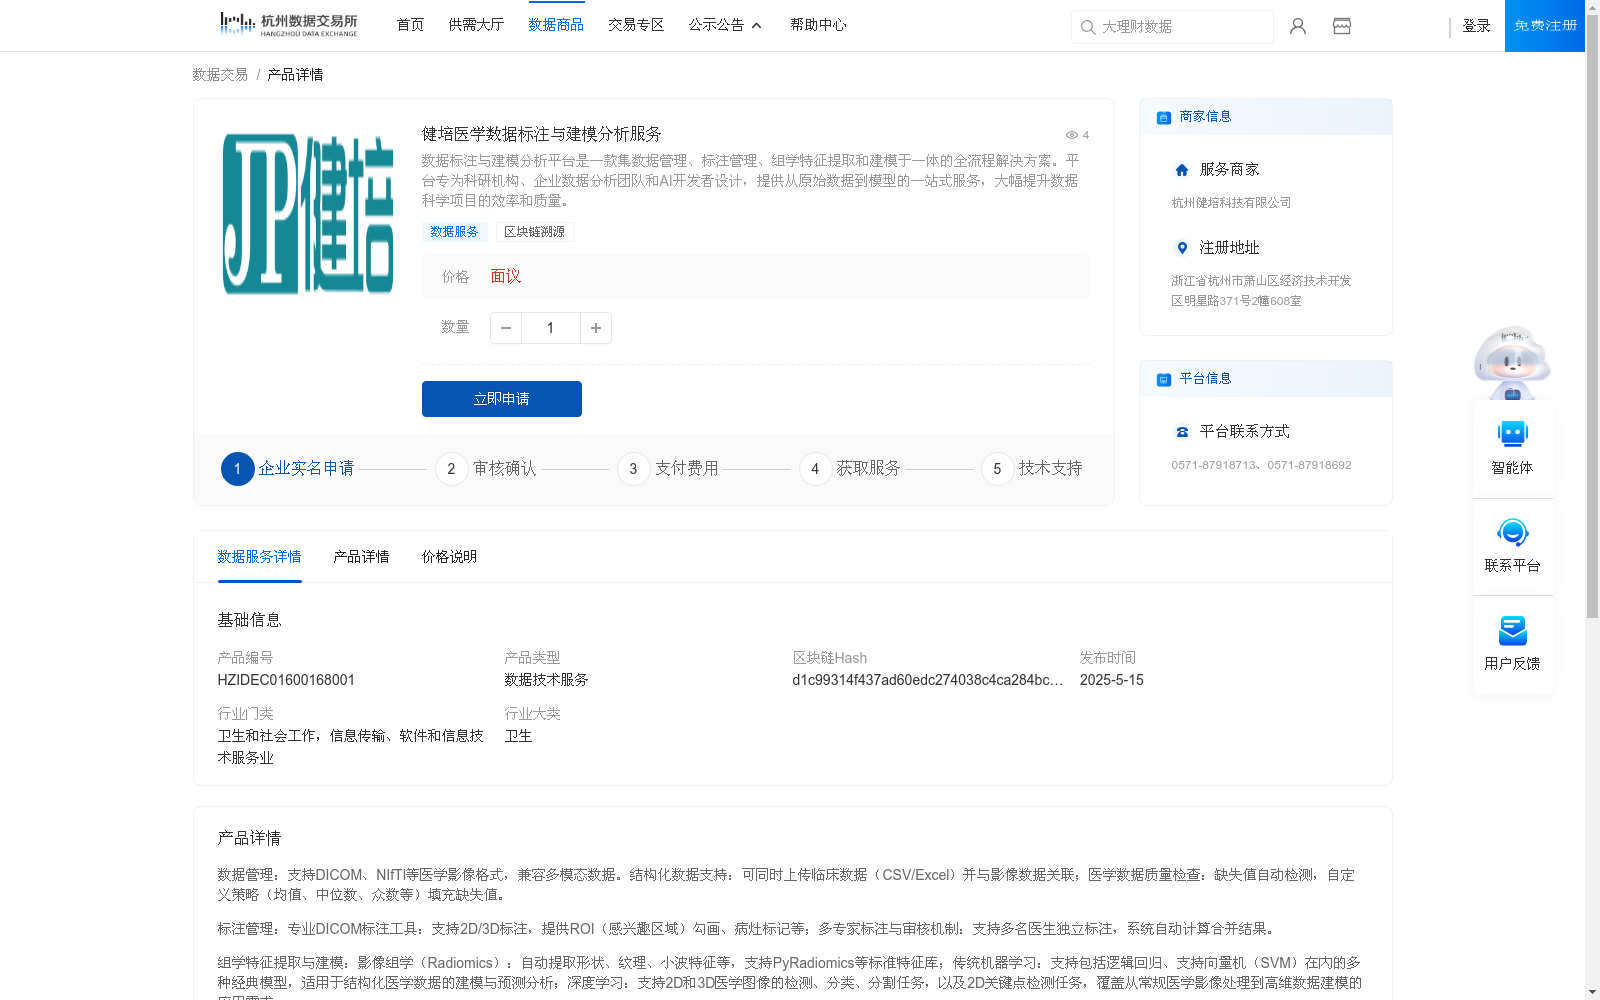Click the 数据服务 tag
This screenshot has width=1600, height=1000.
(454, 232)
